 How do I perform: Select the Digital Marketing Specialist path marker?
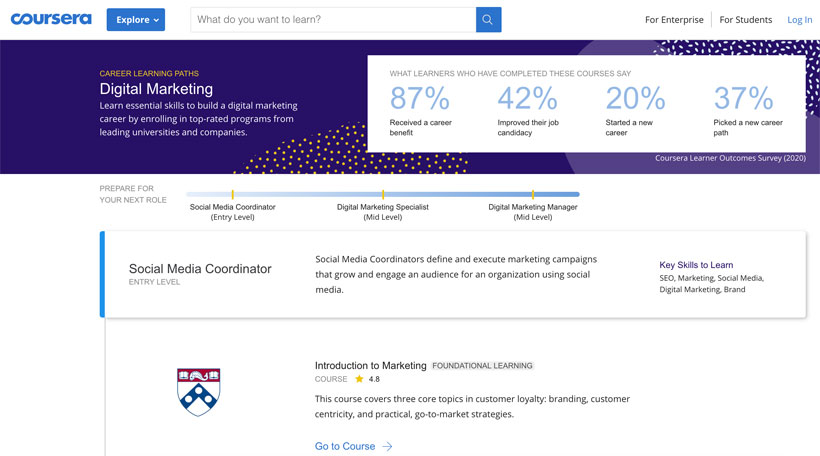point(383,195)
